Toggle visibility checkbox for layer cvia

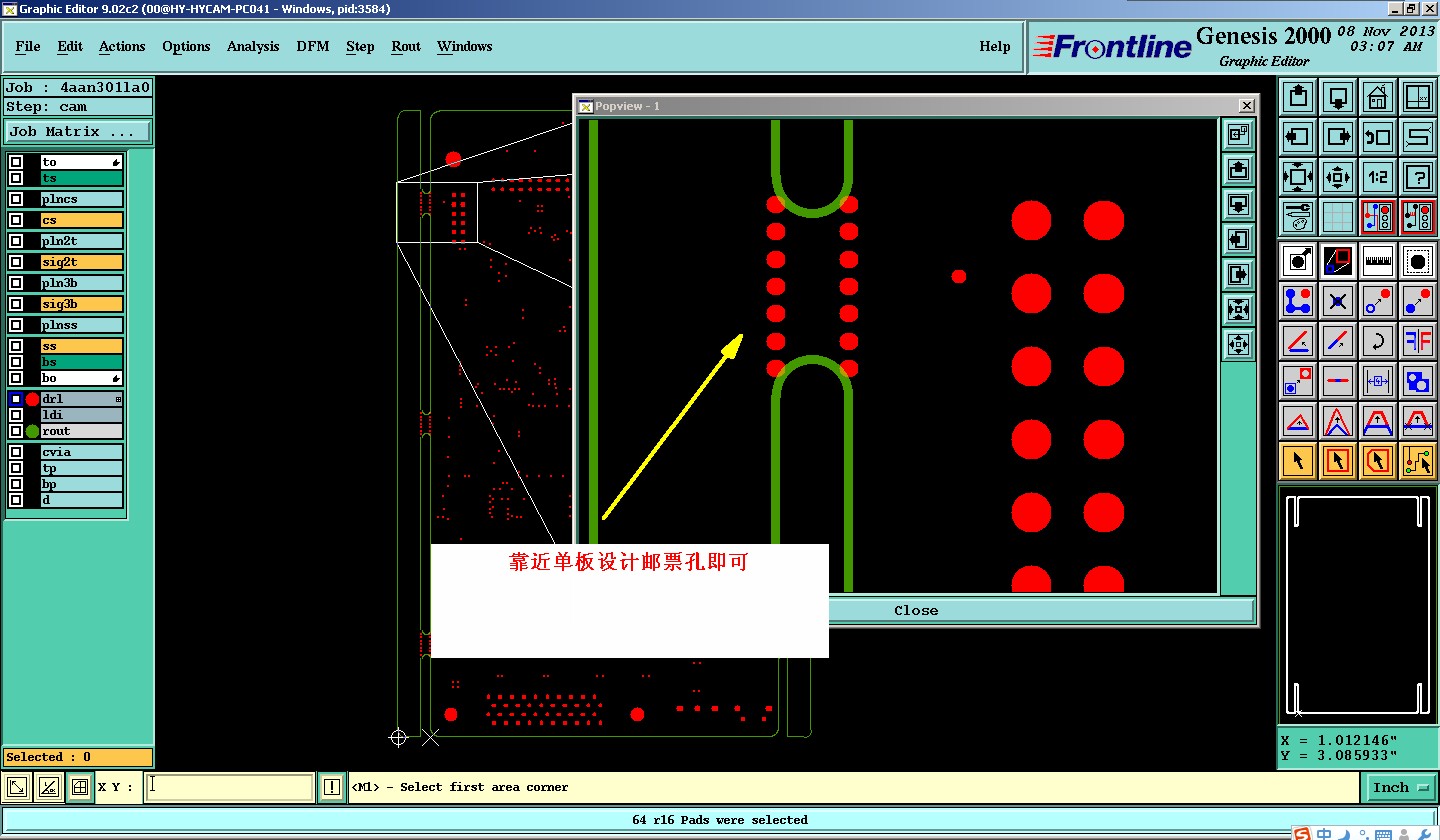click(16, 452)
